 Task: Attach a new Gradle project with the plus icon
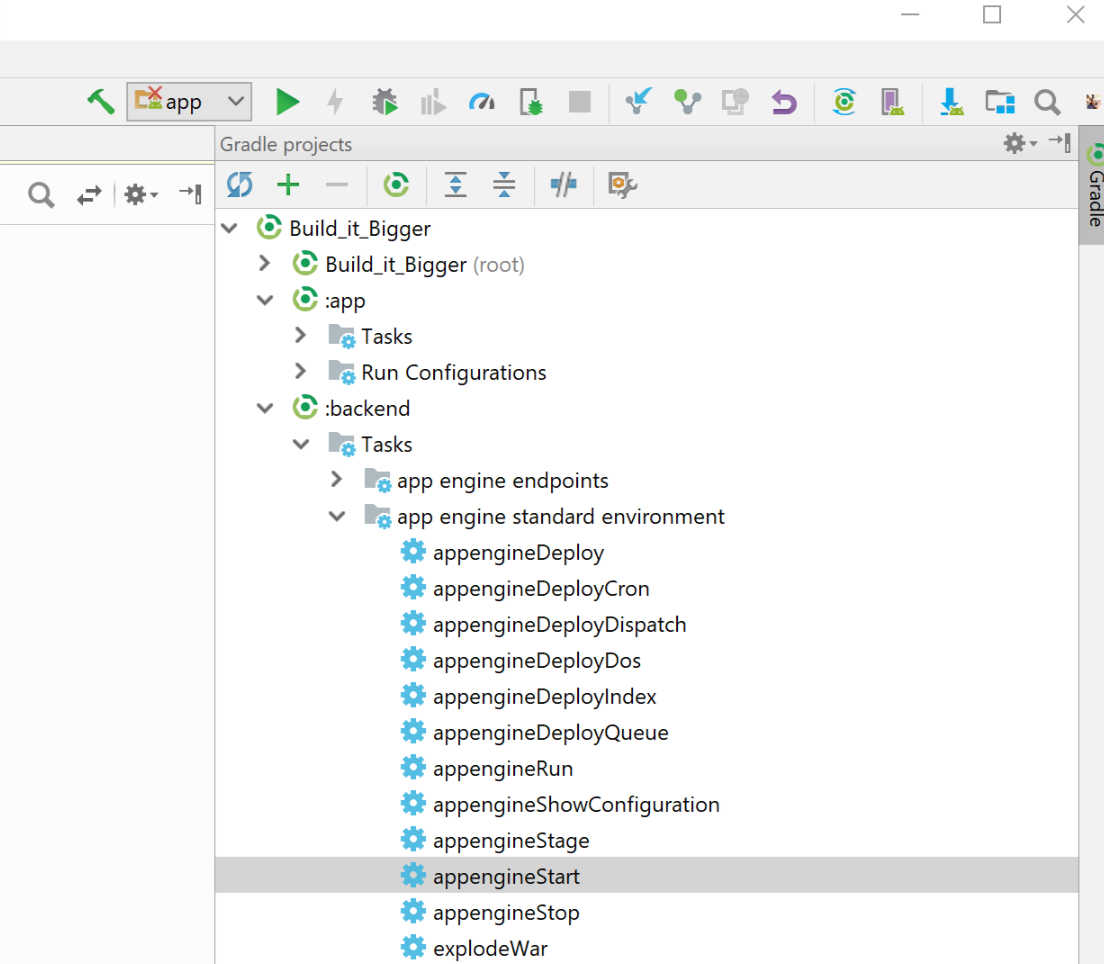coord(287,185)
